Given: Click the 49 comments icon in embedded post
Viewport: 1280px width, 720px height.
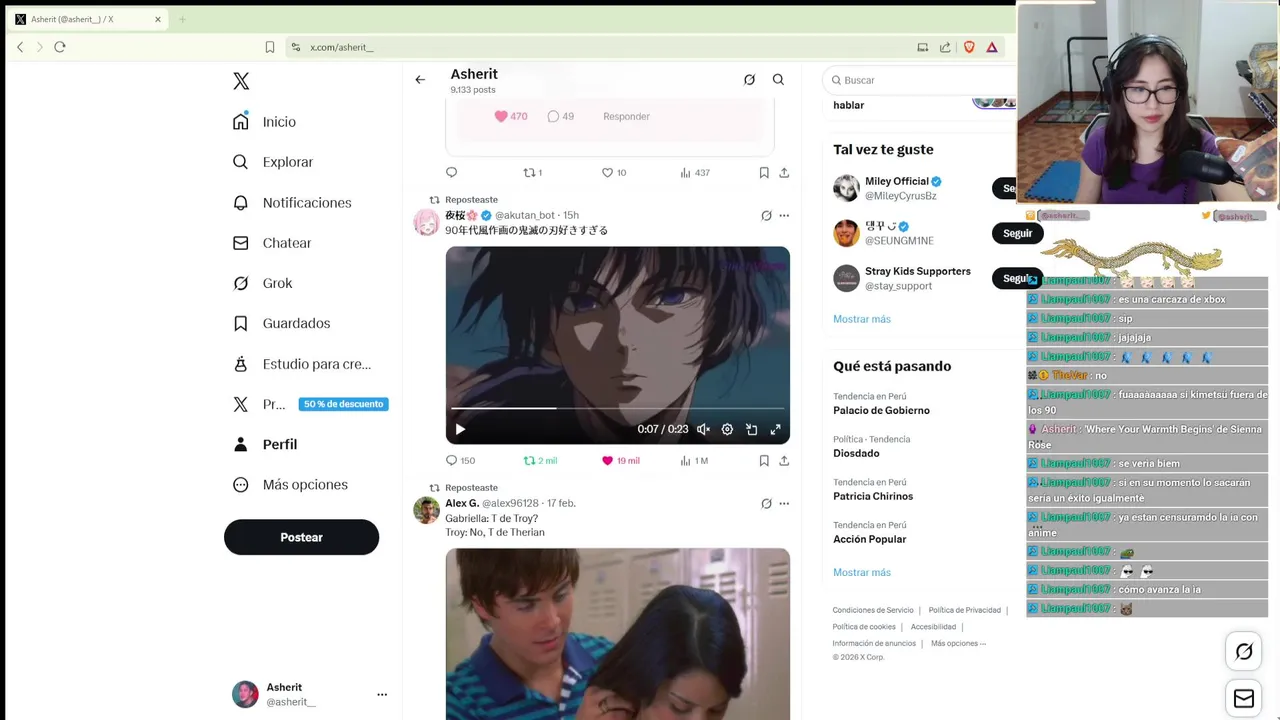Looking at the screenshot, I should tap(553, 116).
